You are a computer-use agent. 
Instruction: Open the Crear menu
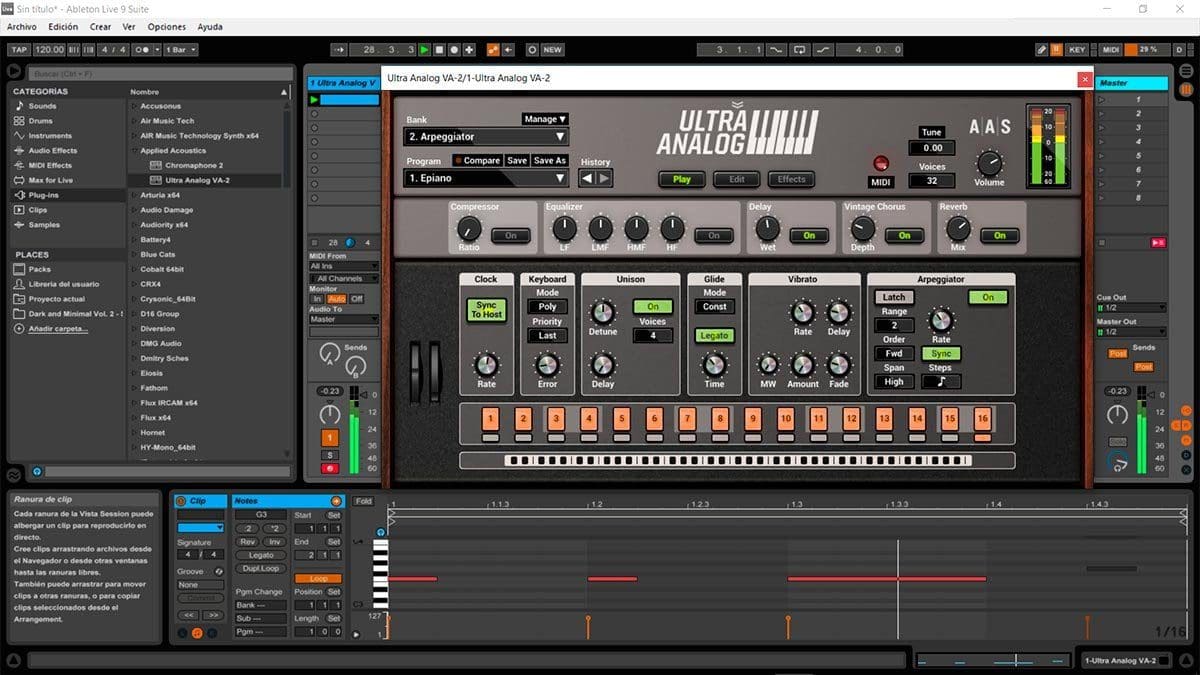100,27
